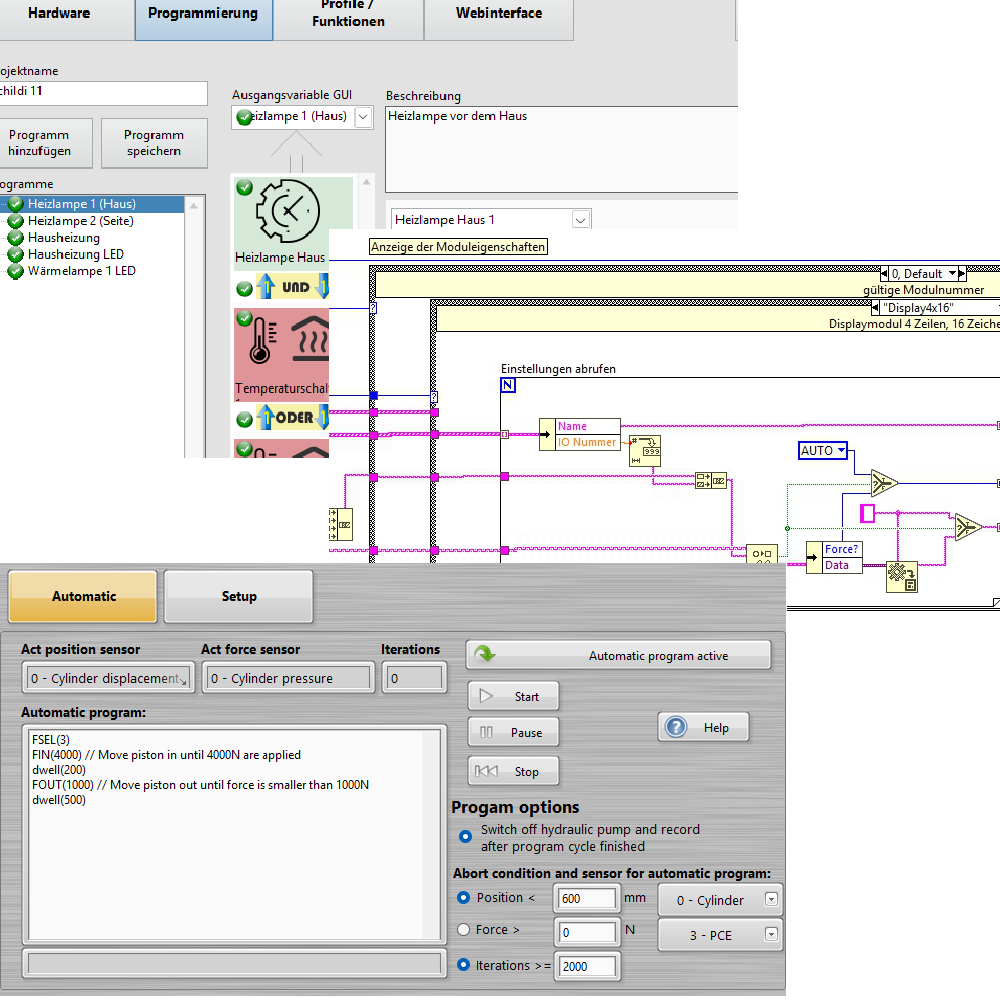
Task: Select the Position < abort condition radio
Action: point(464,898)
